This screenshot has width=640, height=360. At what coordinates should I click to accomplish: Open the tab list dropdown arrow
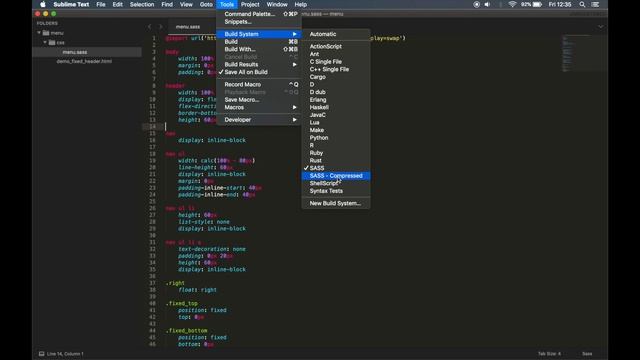point(600,27)
